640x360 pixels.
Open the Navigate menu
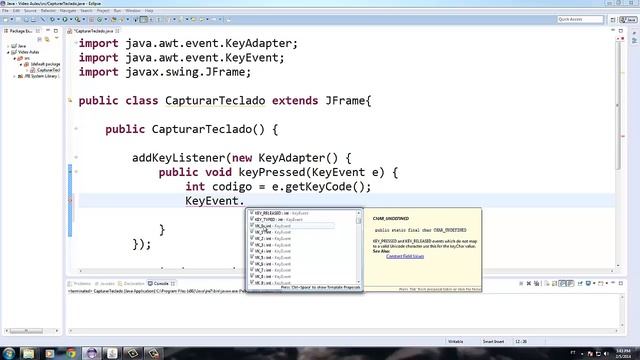point(68,11)
